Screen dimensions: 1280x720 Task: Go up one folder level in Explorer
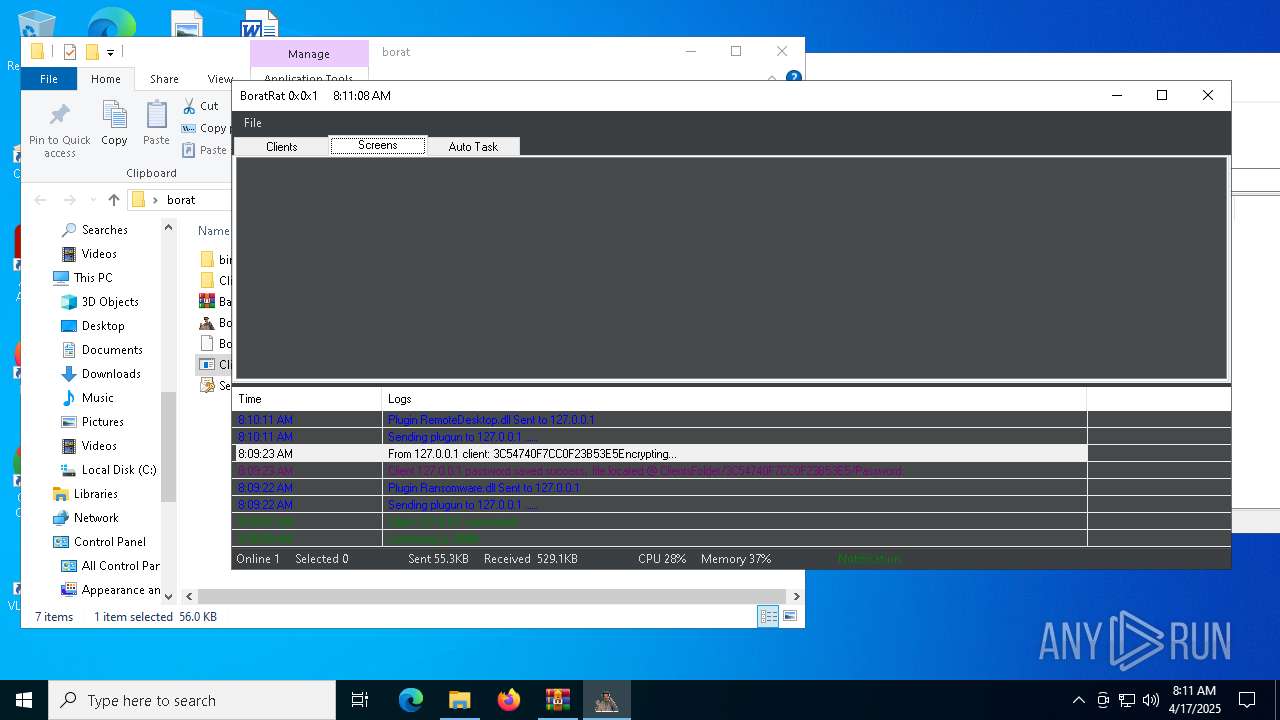[113, 200]
